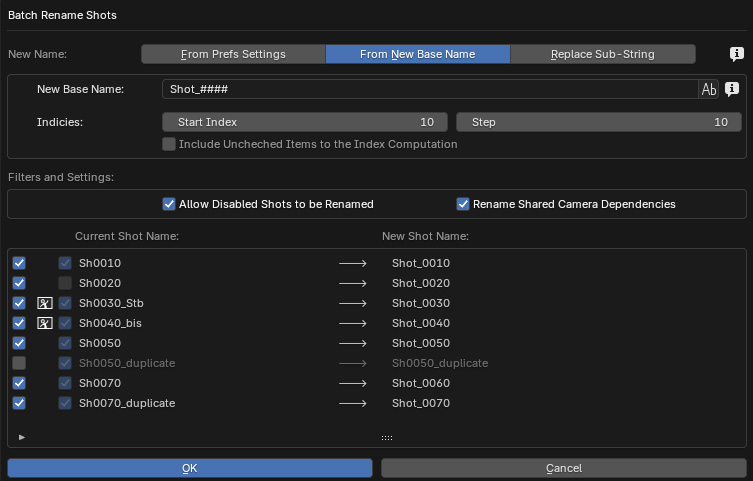Check the rename box for Sh0050_duplicate
This screenshot has height=481, width=753.
[19, 363]
